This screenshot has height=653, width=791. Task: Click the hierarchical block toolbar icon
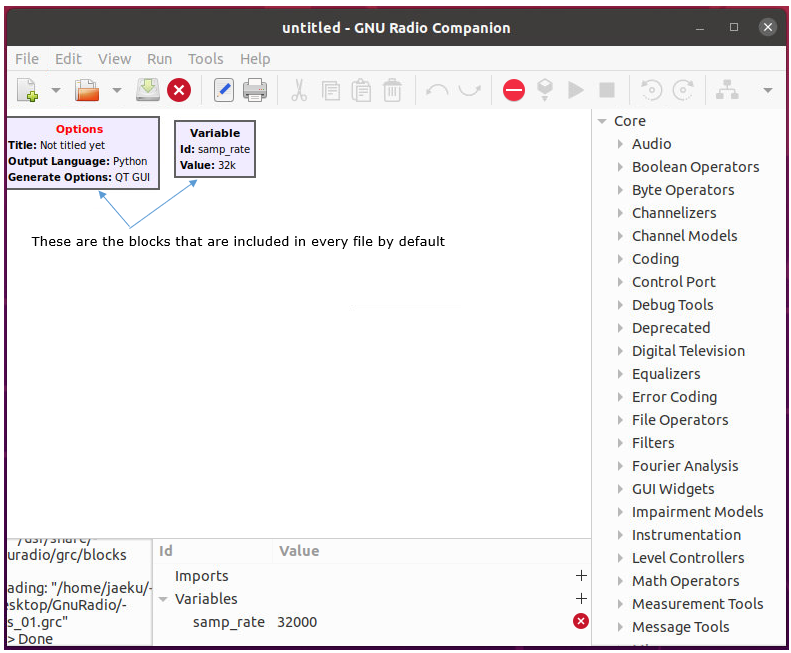click(x=727, y=90)
